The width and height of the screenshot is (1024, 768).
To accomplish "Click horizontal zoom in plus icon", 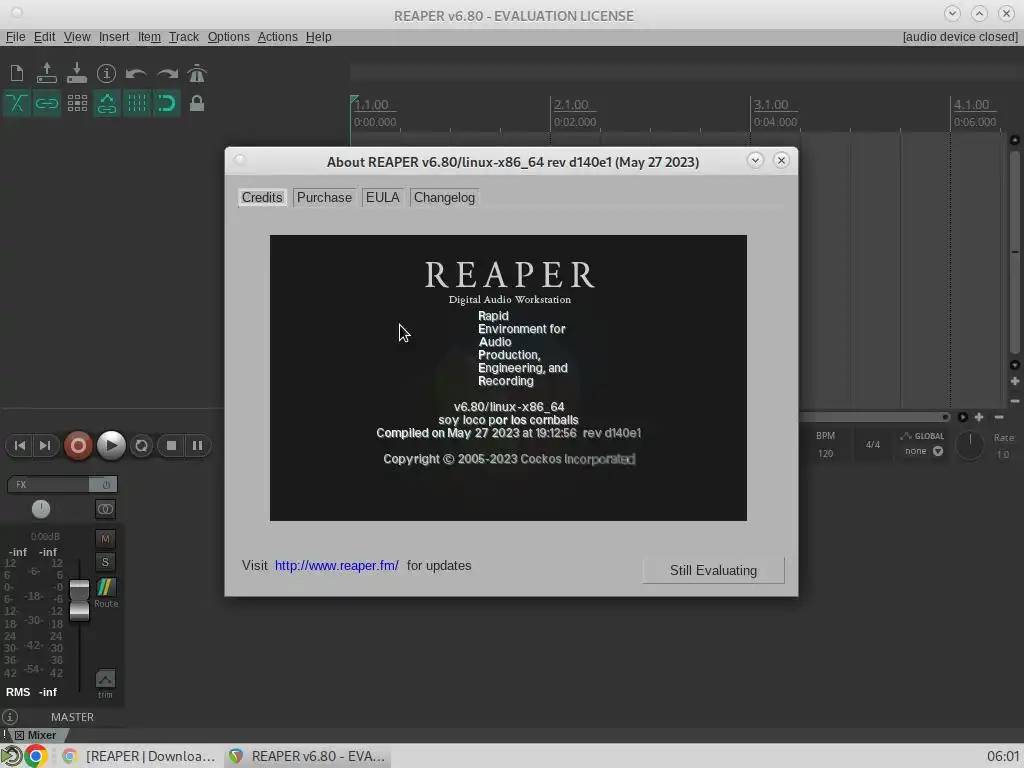I will coord(979,417).
